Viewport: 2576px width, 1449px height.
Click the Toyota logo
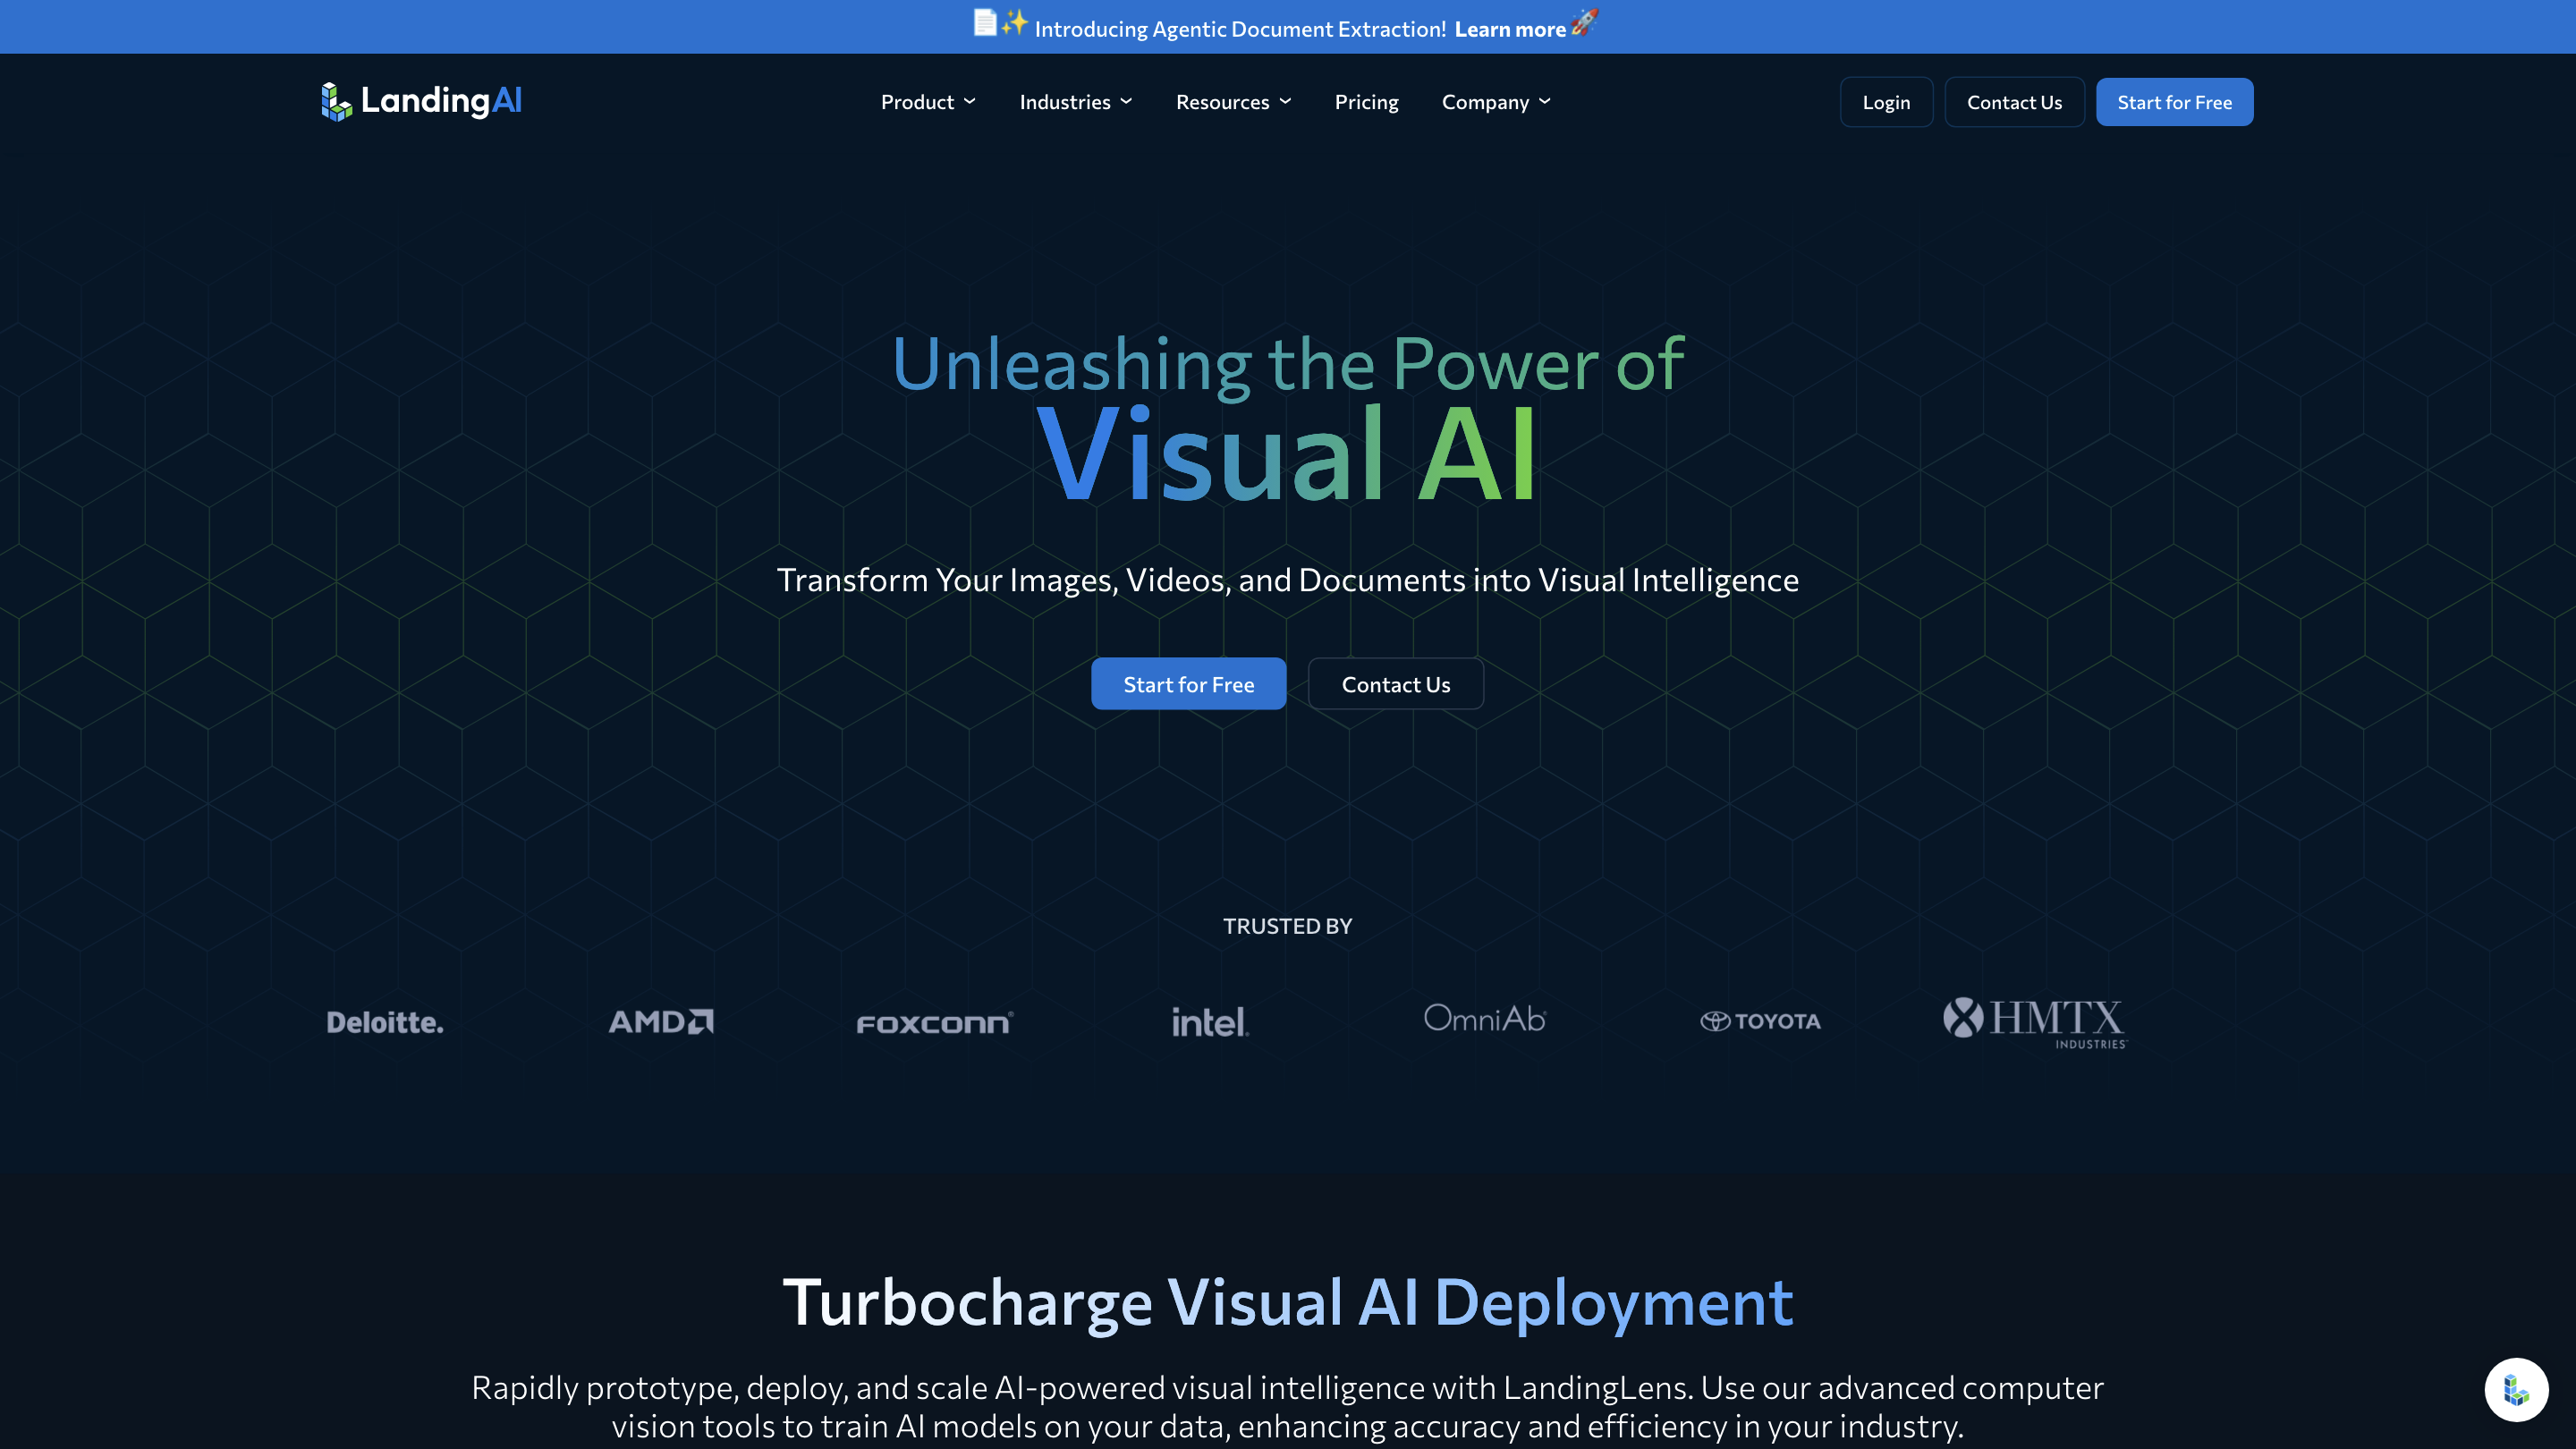[1760, 1021]
